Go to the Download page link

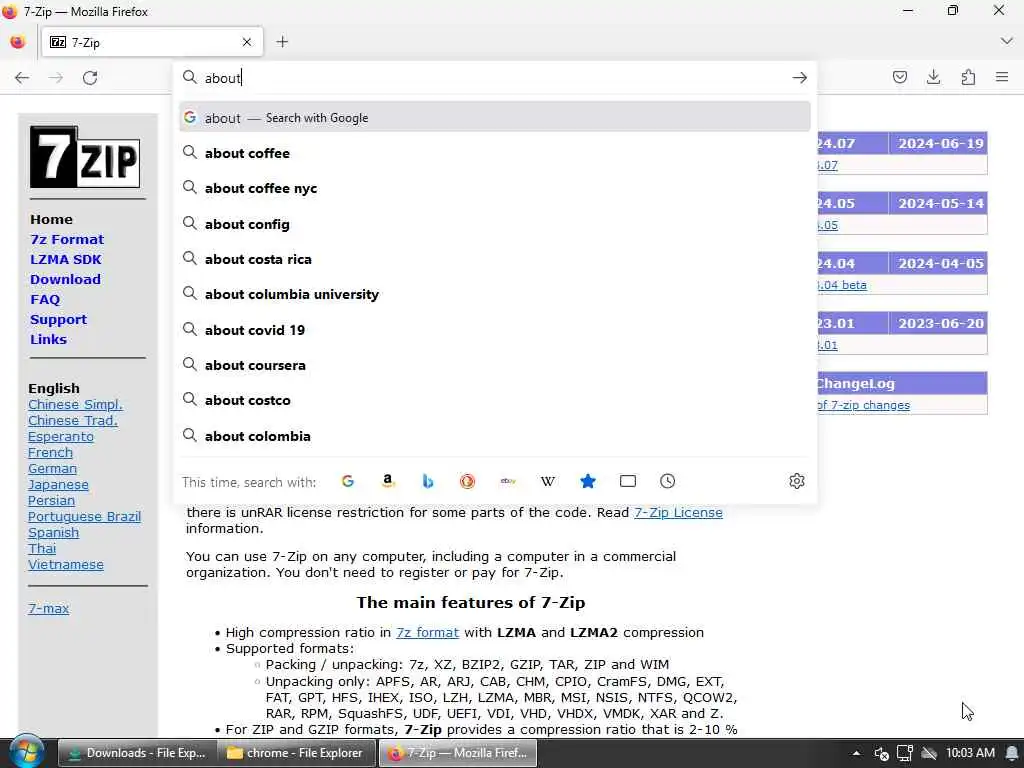65,280
